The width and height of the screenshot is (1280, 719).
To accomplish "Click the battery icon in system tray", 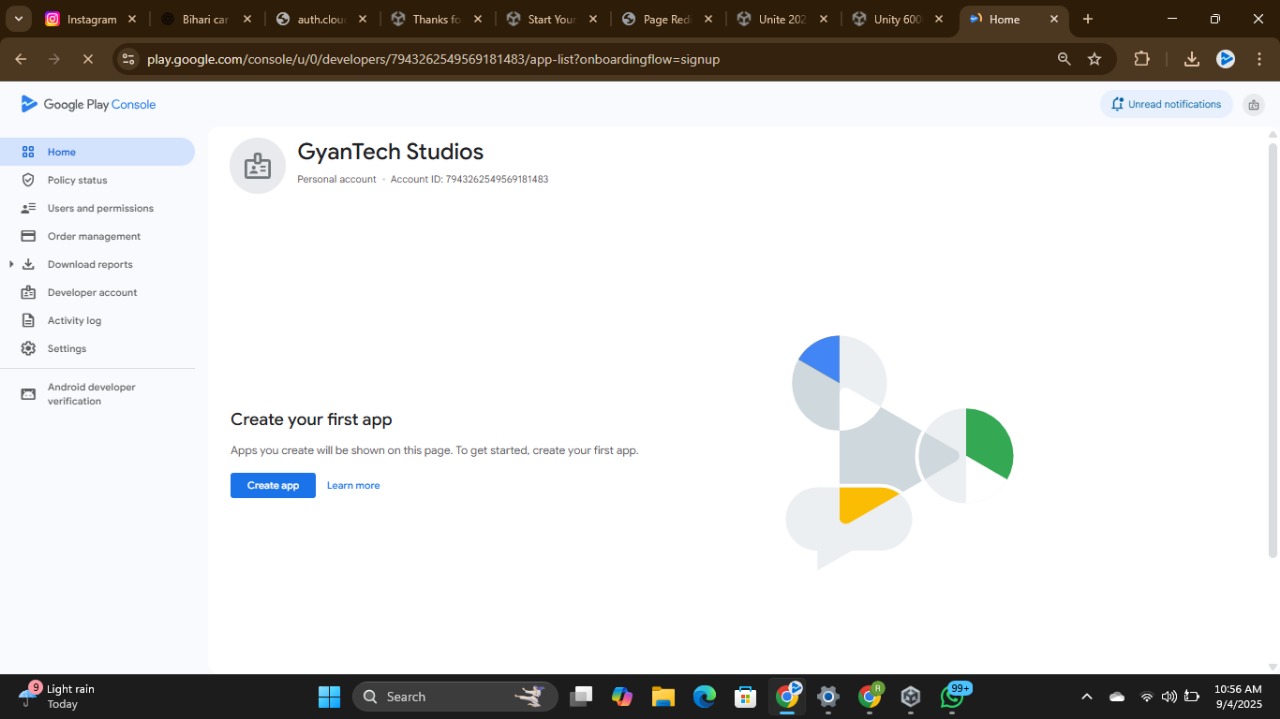I will pyautogui.click(x=1192, y=696).
